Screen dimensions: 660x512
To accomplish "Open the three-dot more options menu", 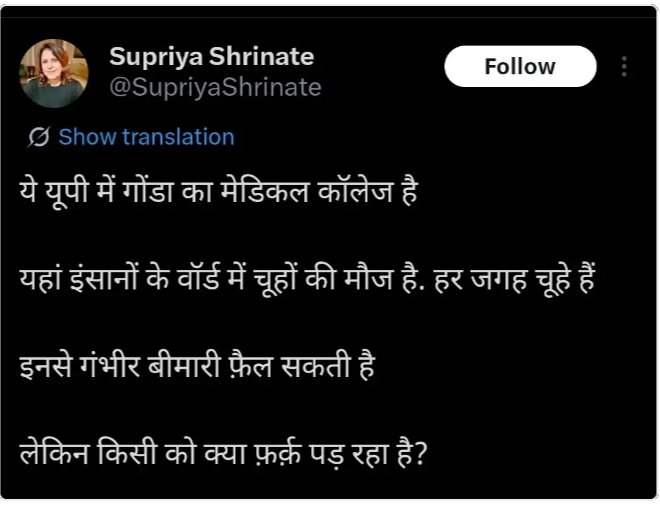I will pyautogui.click(x=624, y=67).
